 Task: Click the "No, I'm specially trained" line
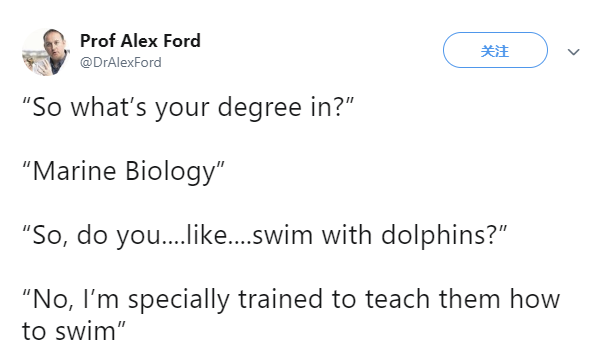pyautogui.click(x=291, y=299)
